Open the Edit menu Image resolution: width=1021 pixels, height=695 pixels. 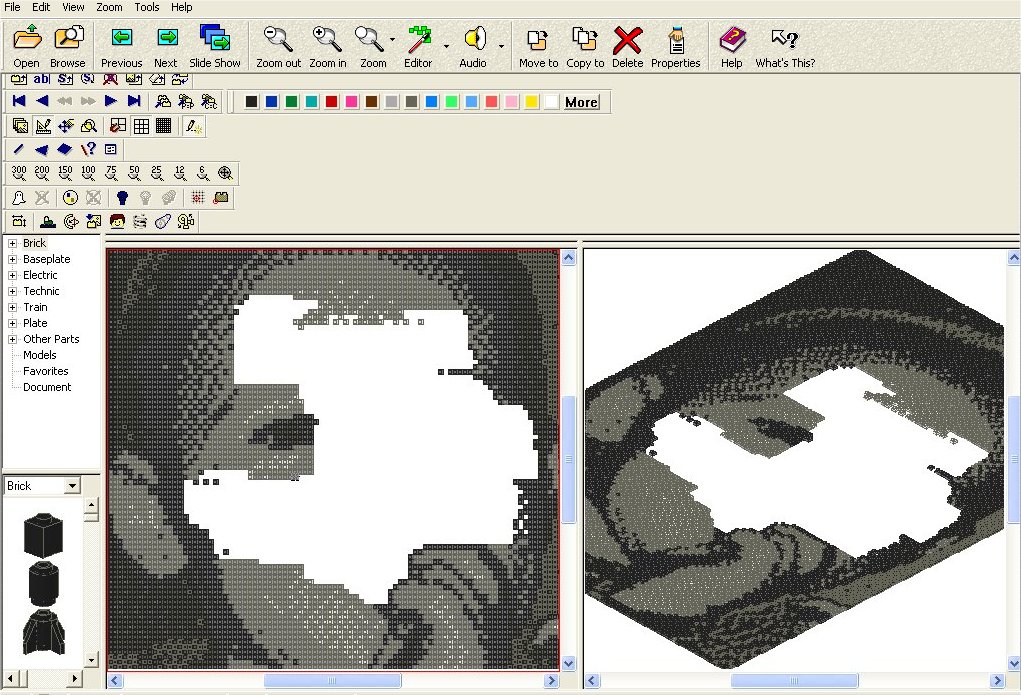tap(41, 7)
